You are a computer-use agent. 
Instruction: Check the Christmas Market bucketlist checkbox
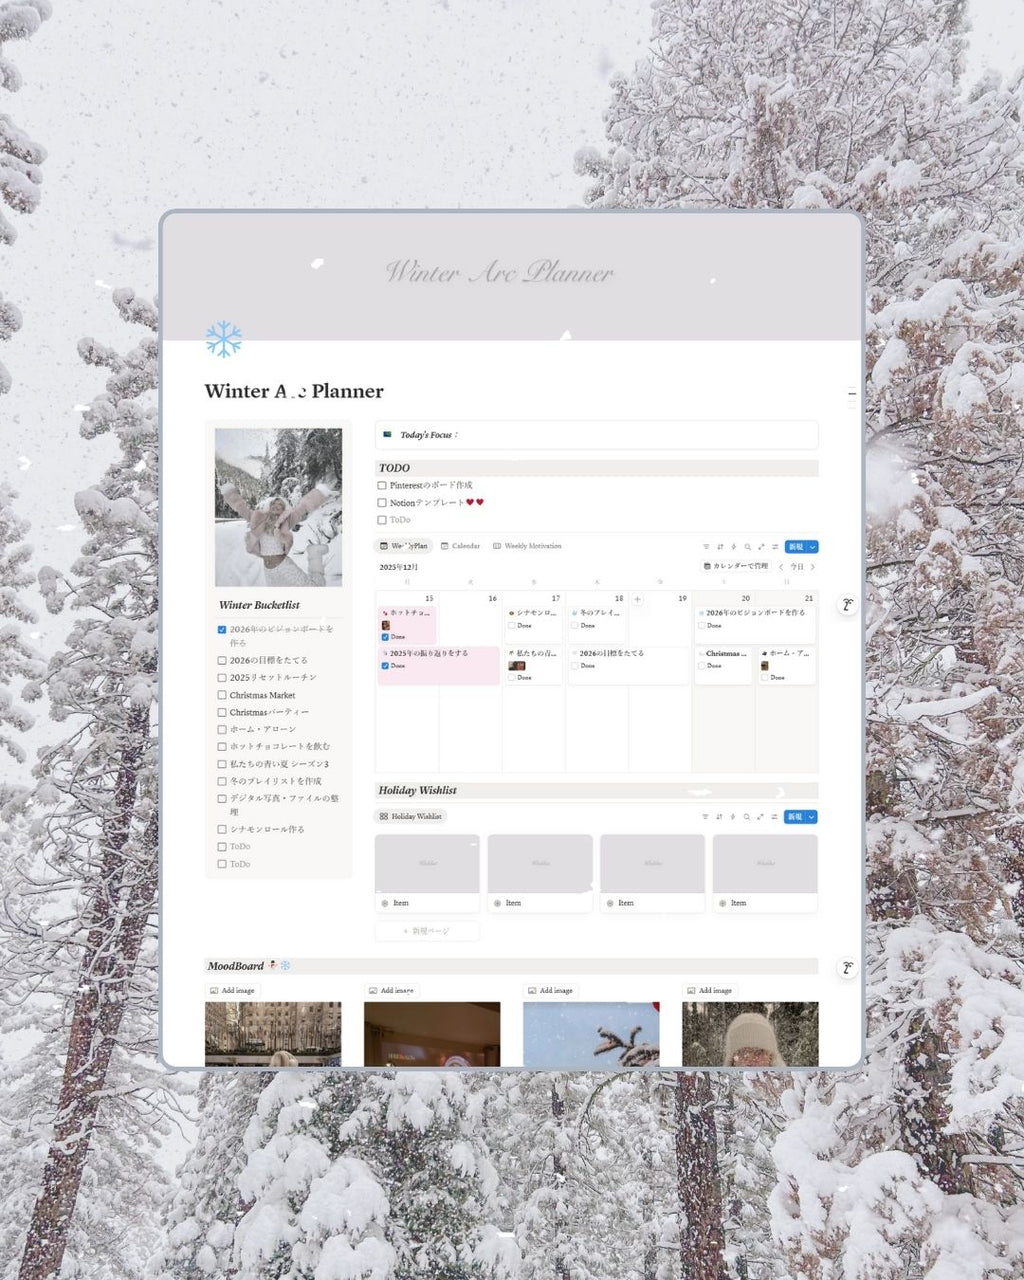click(x=222, y=695)
